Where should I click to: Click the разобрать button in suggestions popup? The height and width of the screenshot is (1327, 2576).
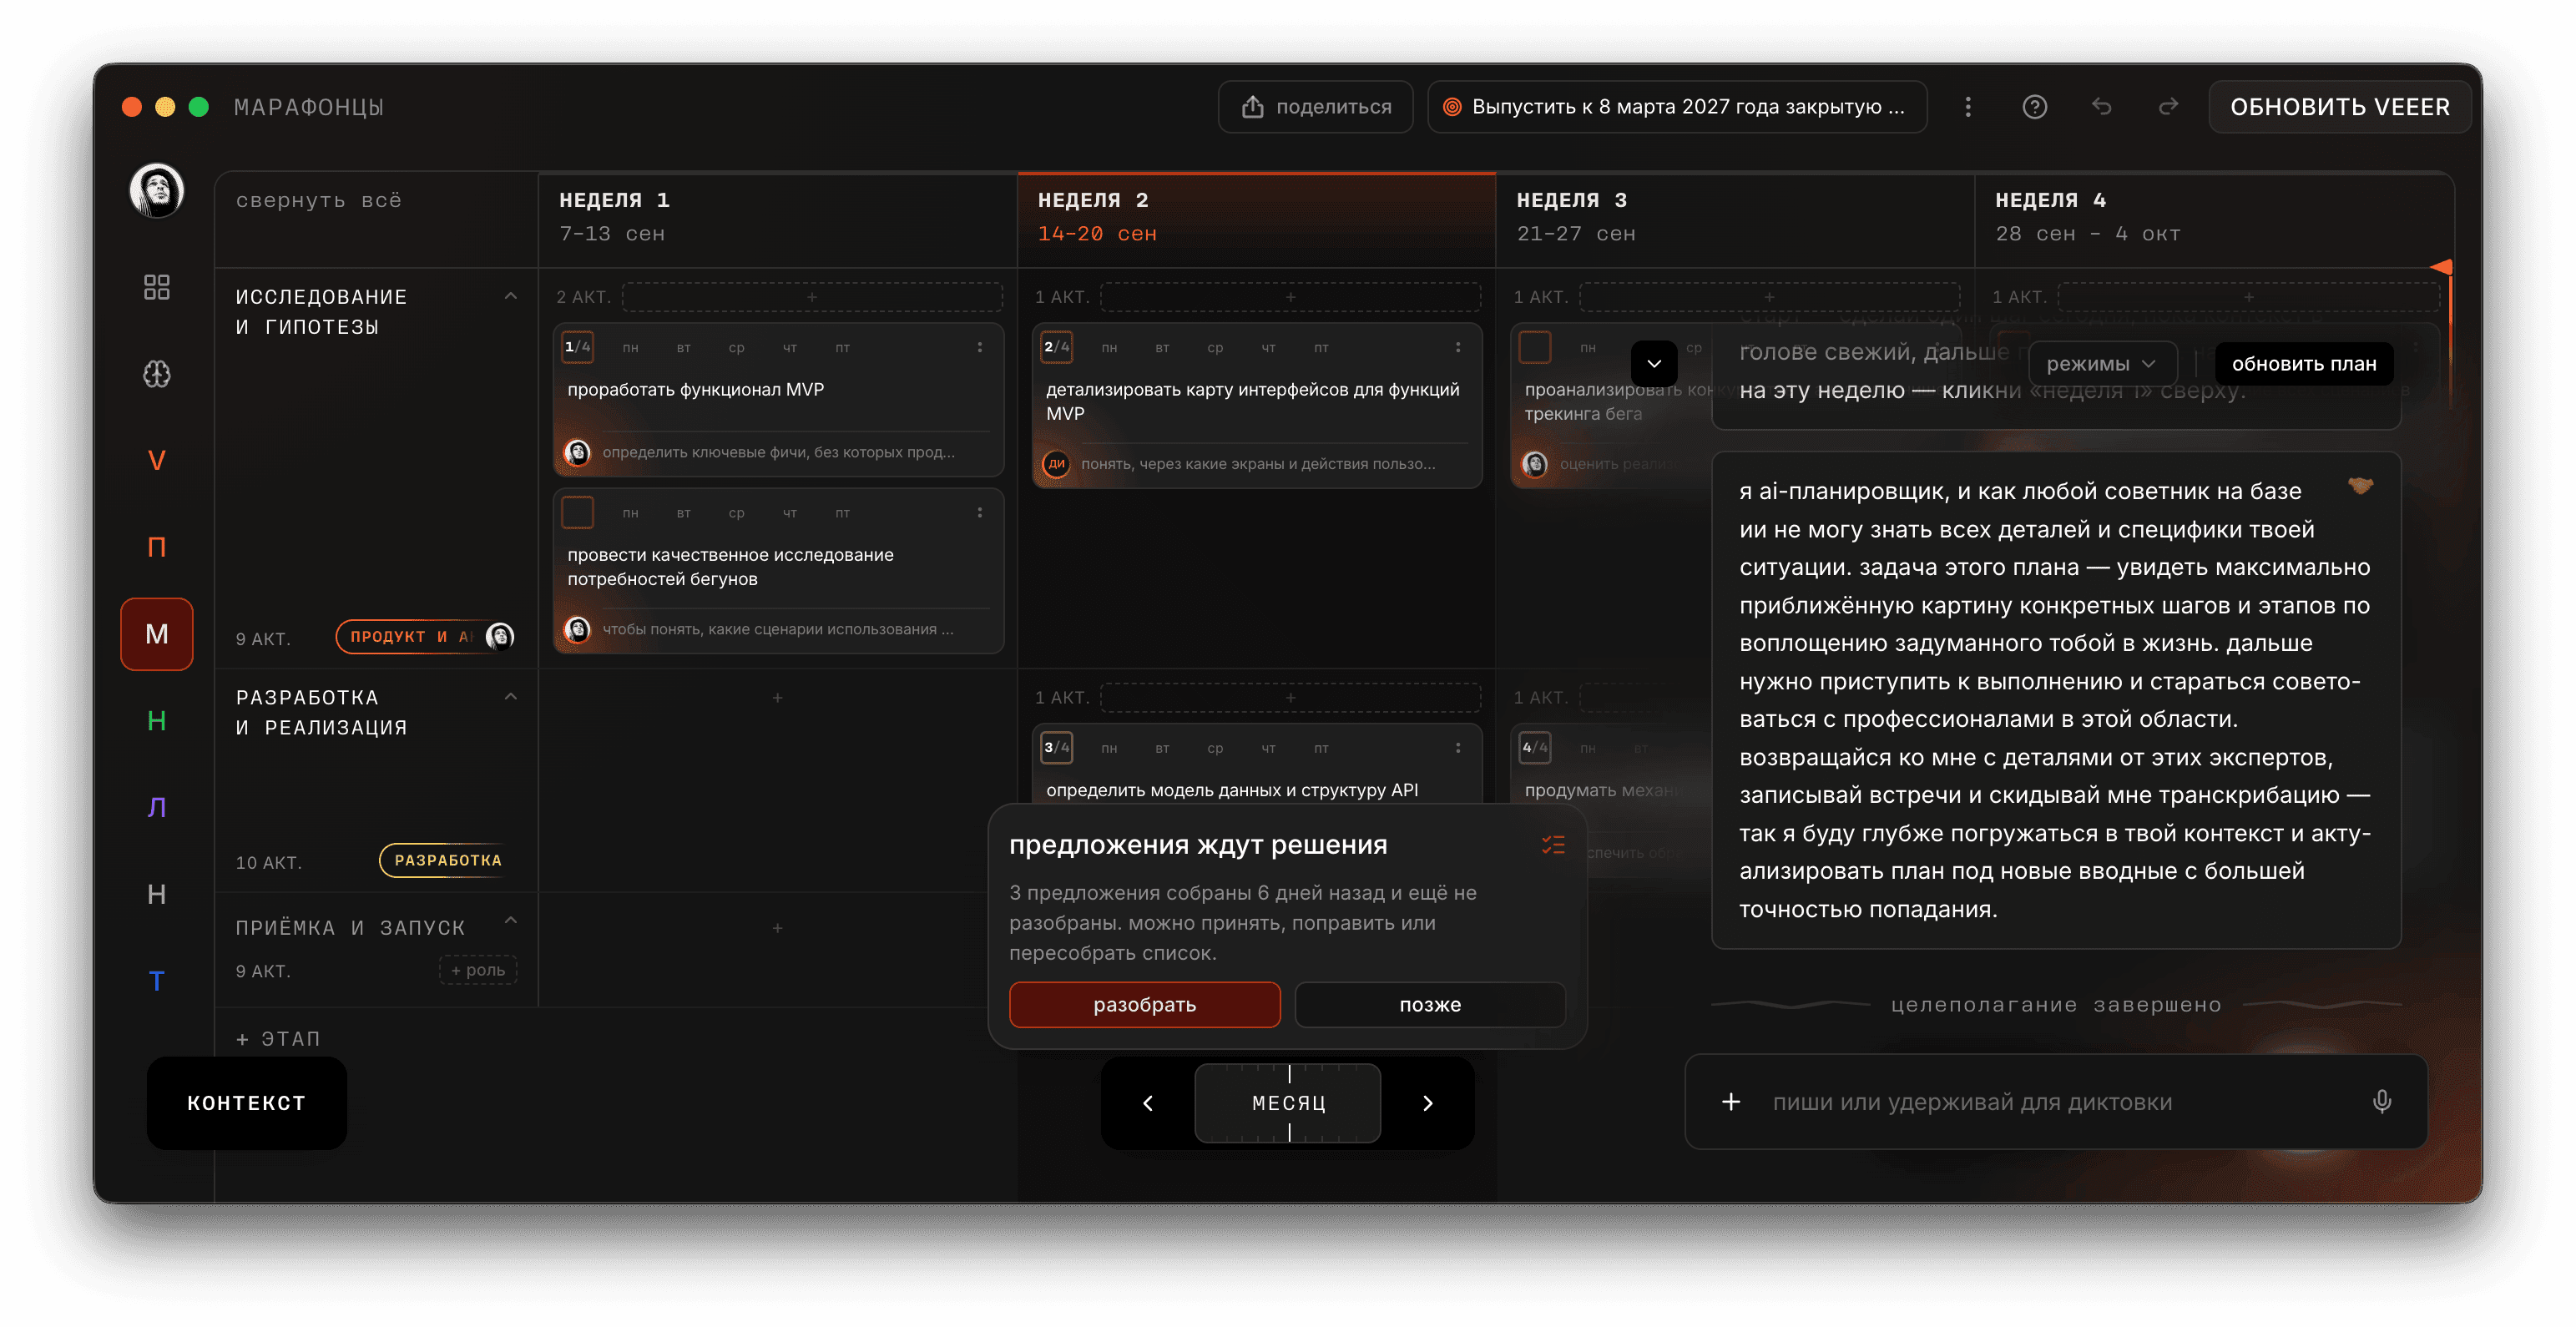tap(1145, 1004)
